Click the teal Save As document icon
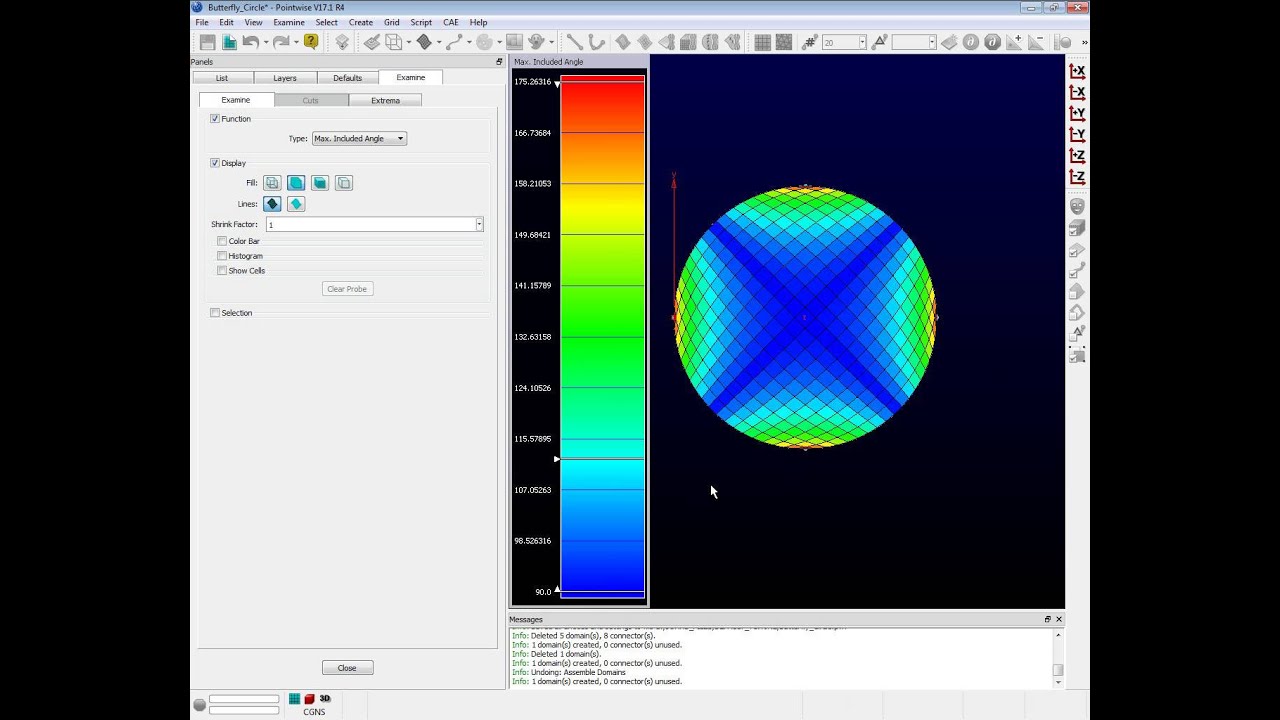 [229, 42]
